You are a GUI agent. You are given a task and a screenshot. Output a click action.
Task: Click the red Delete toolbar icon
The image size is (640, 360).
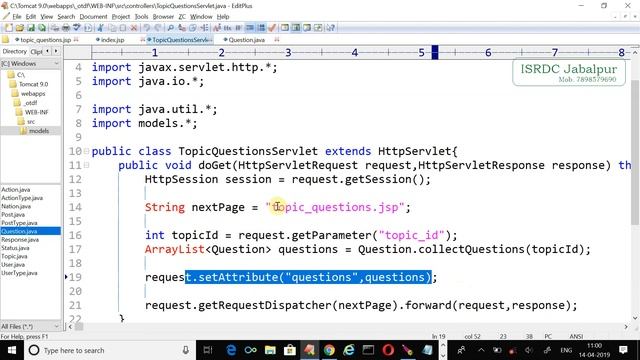(134, 28)
